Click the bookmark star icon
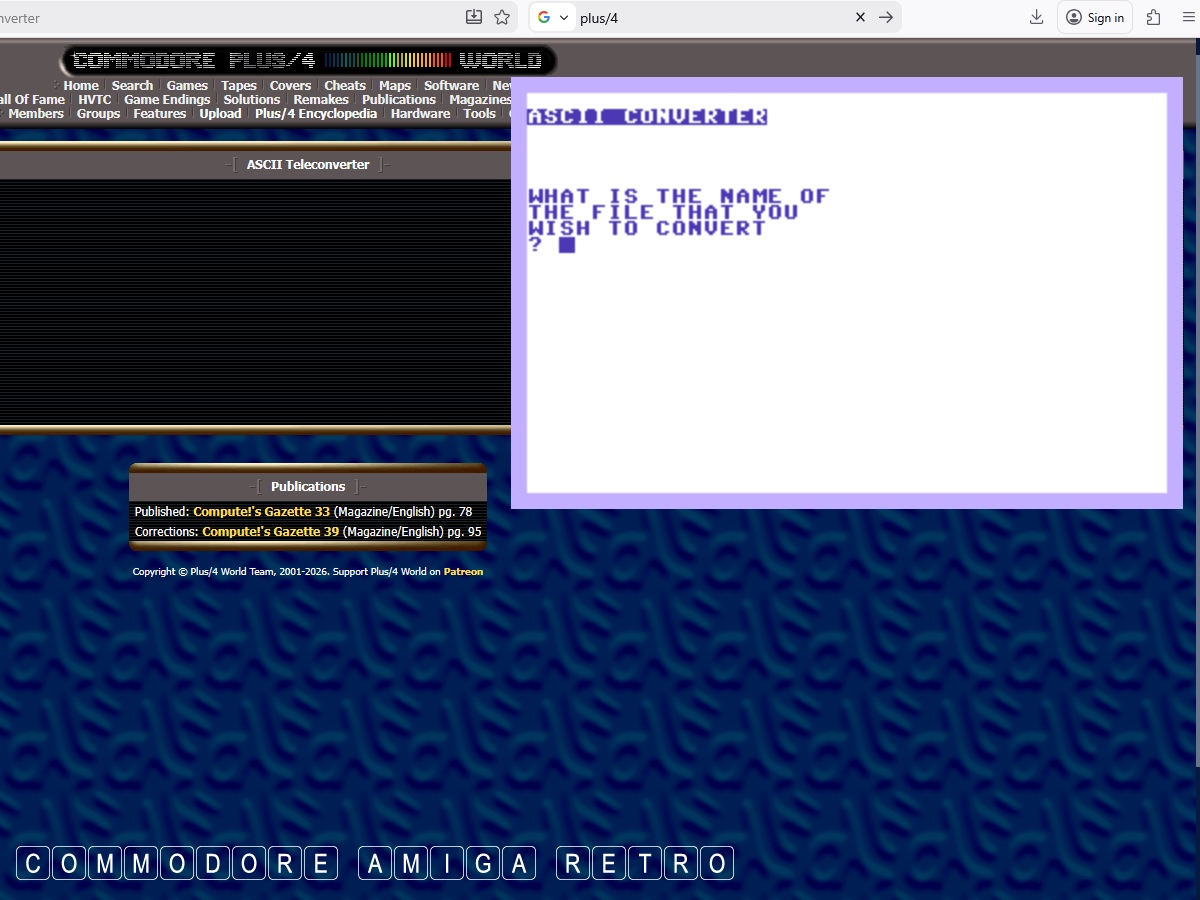This screenshot has height=900, width=1200. point(502,17)
